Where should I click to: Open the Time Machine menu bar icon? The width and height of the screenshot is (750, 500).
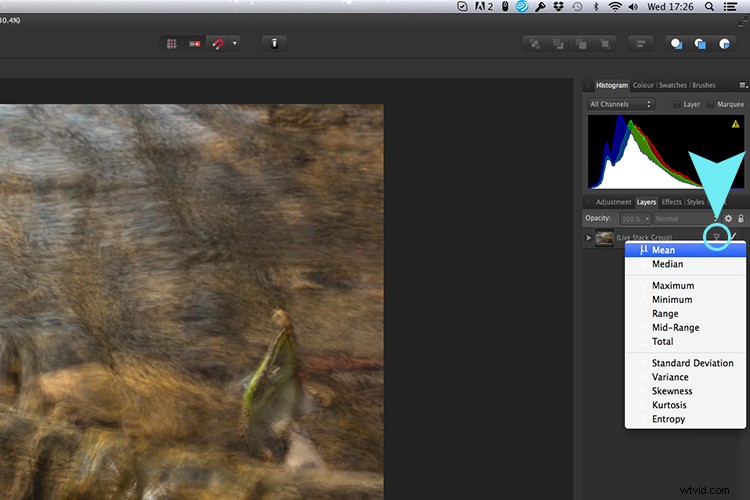pyautogui.click(x=577, y=6)
